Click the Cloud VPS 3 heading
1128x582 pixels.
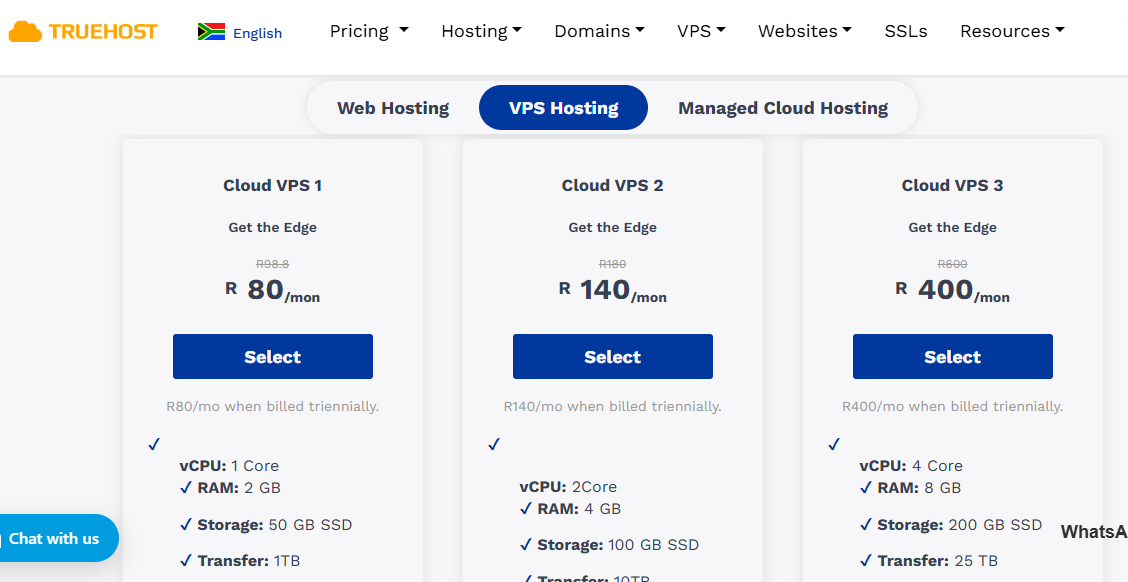[x=952, y=186]
